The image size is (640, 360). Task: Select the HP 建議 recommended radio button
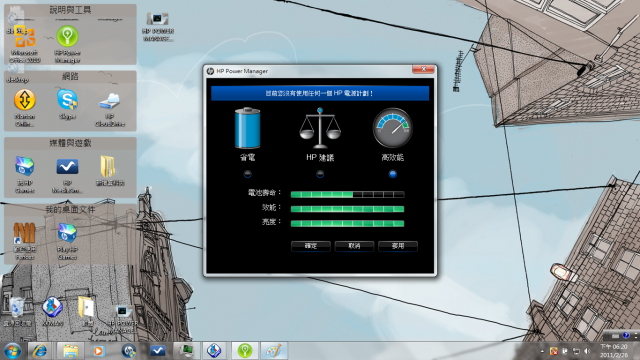pos(320,174)
